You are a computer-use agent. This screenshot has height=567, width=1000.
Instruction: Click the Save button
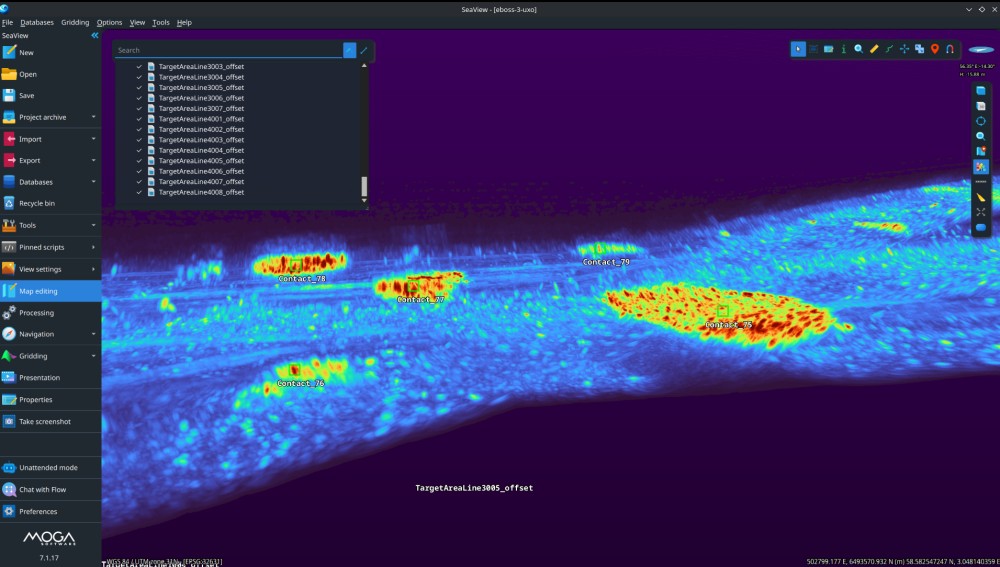click(50, 96)
